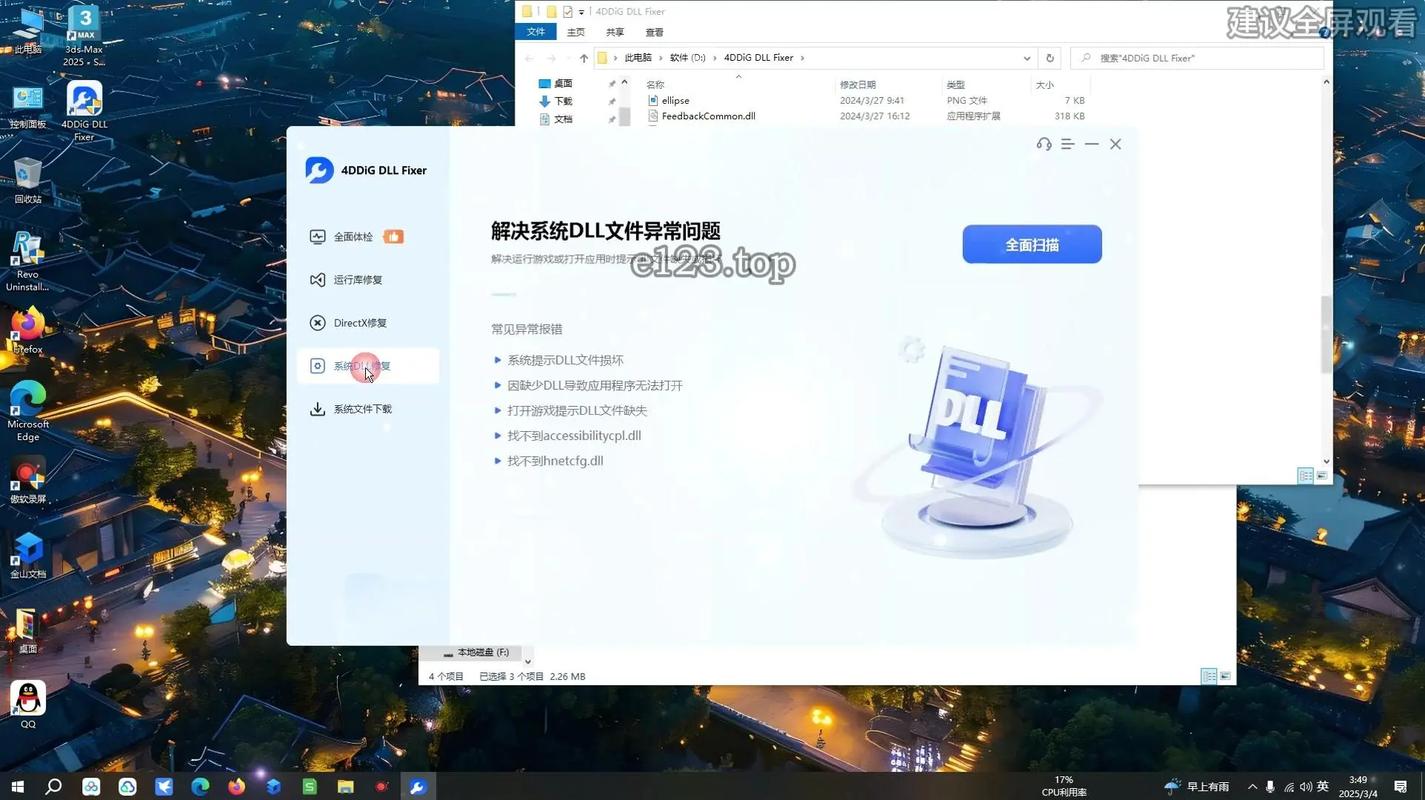Open 早上有雨 weather widget in taskbar
The height and width of the screenshot is (800, 1425).
click(x=1197, y=787)
